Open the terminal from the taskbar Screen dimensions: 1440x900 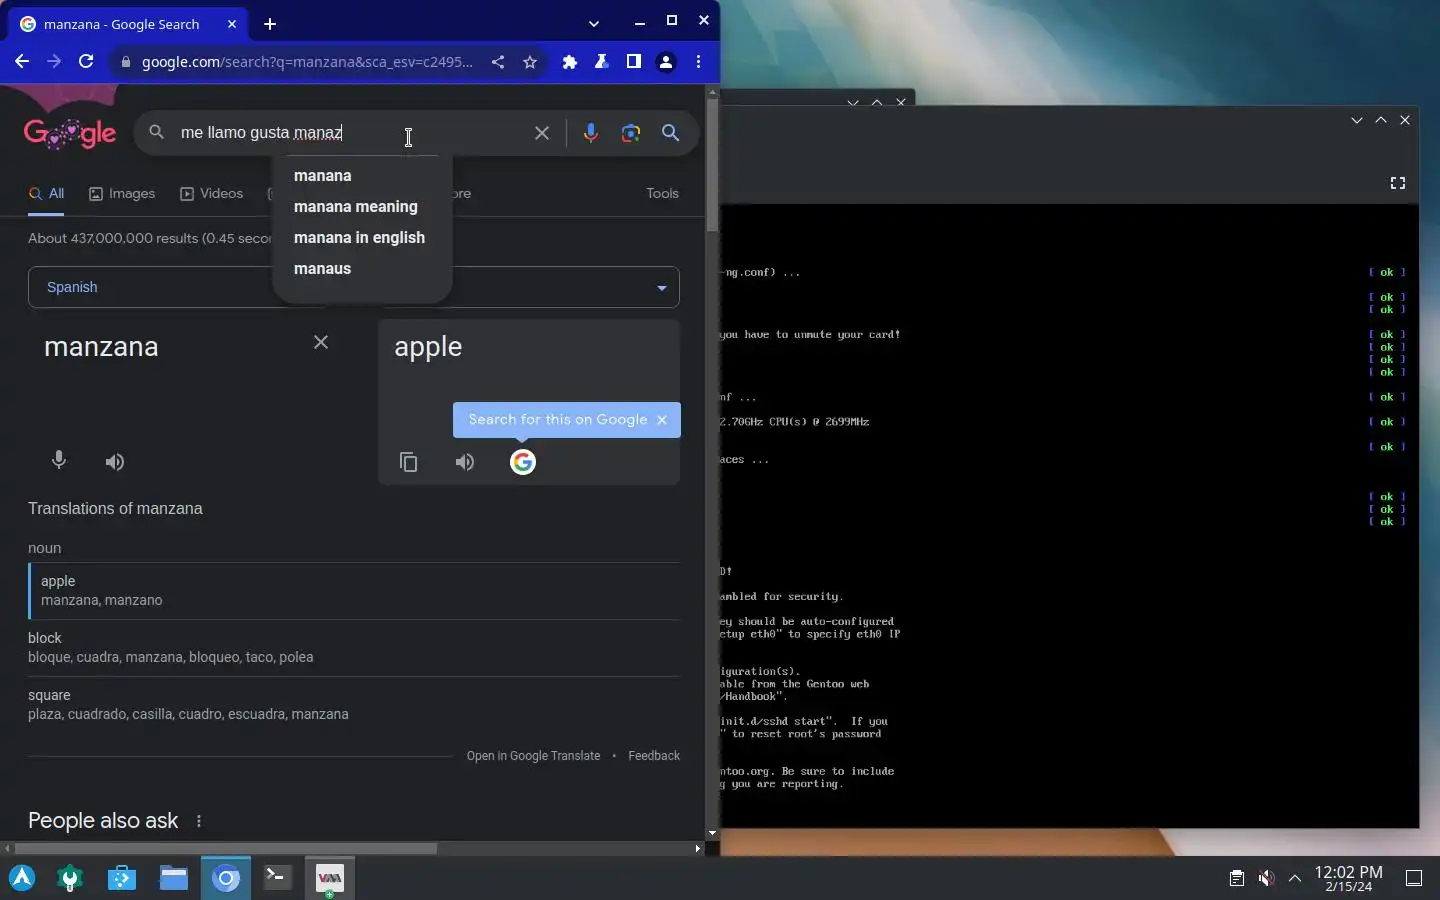(x=278, y=878)
